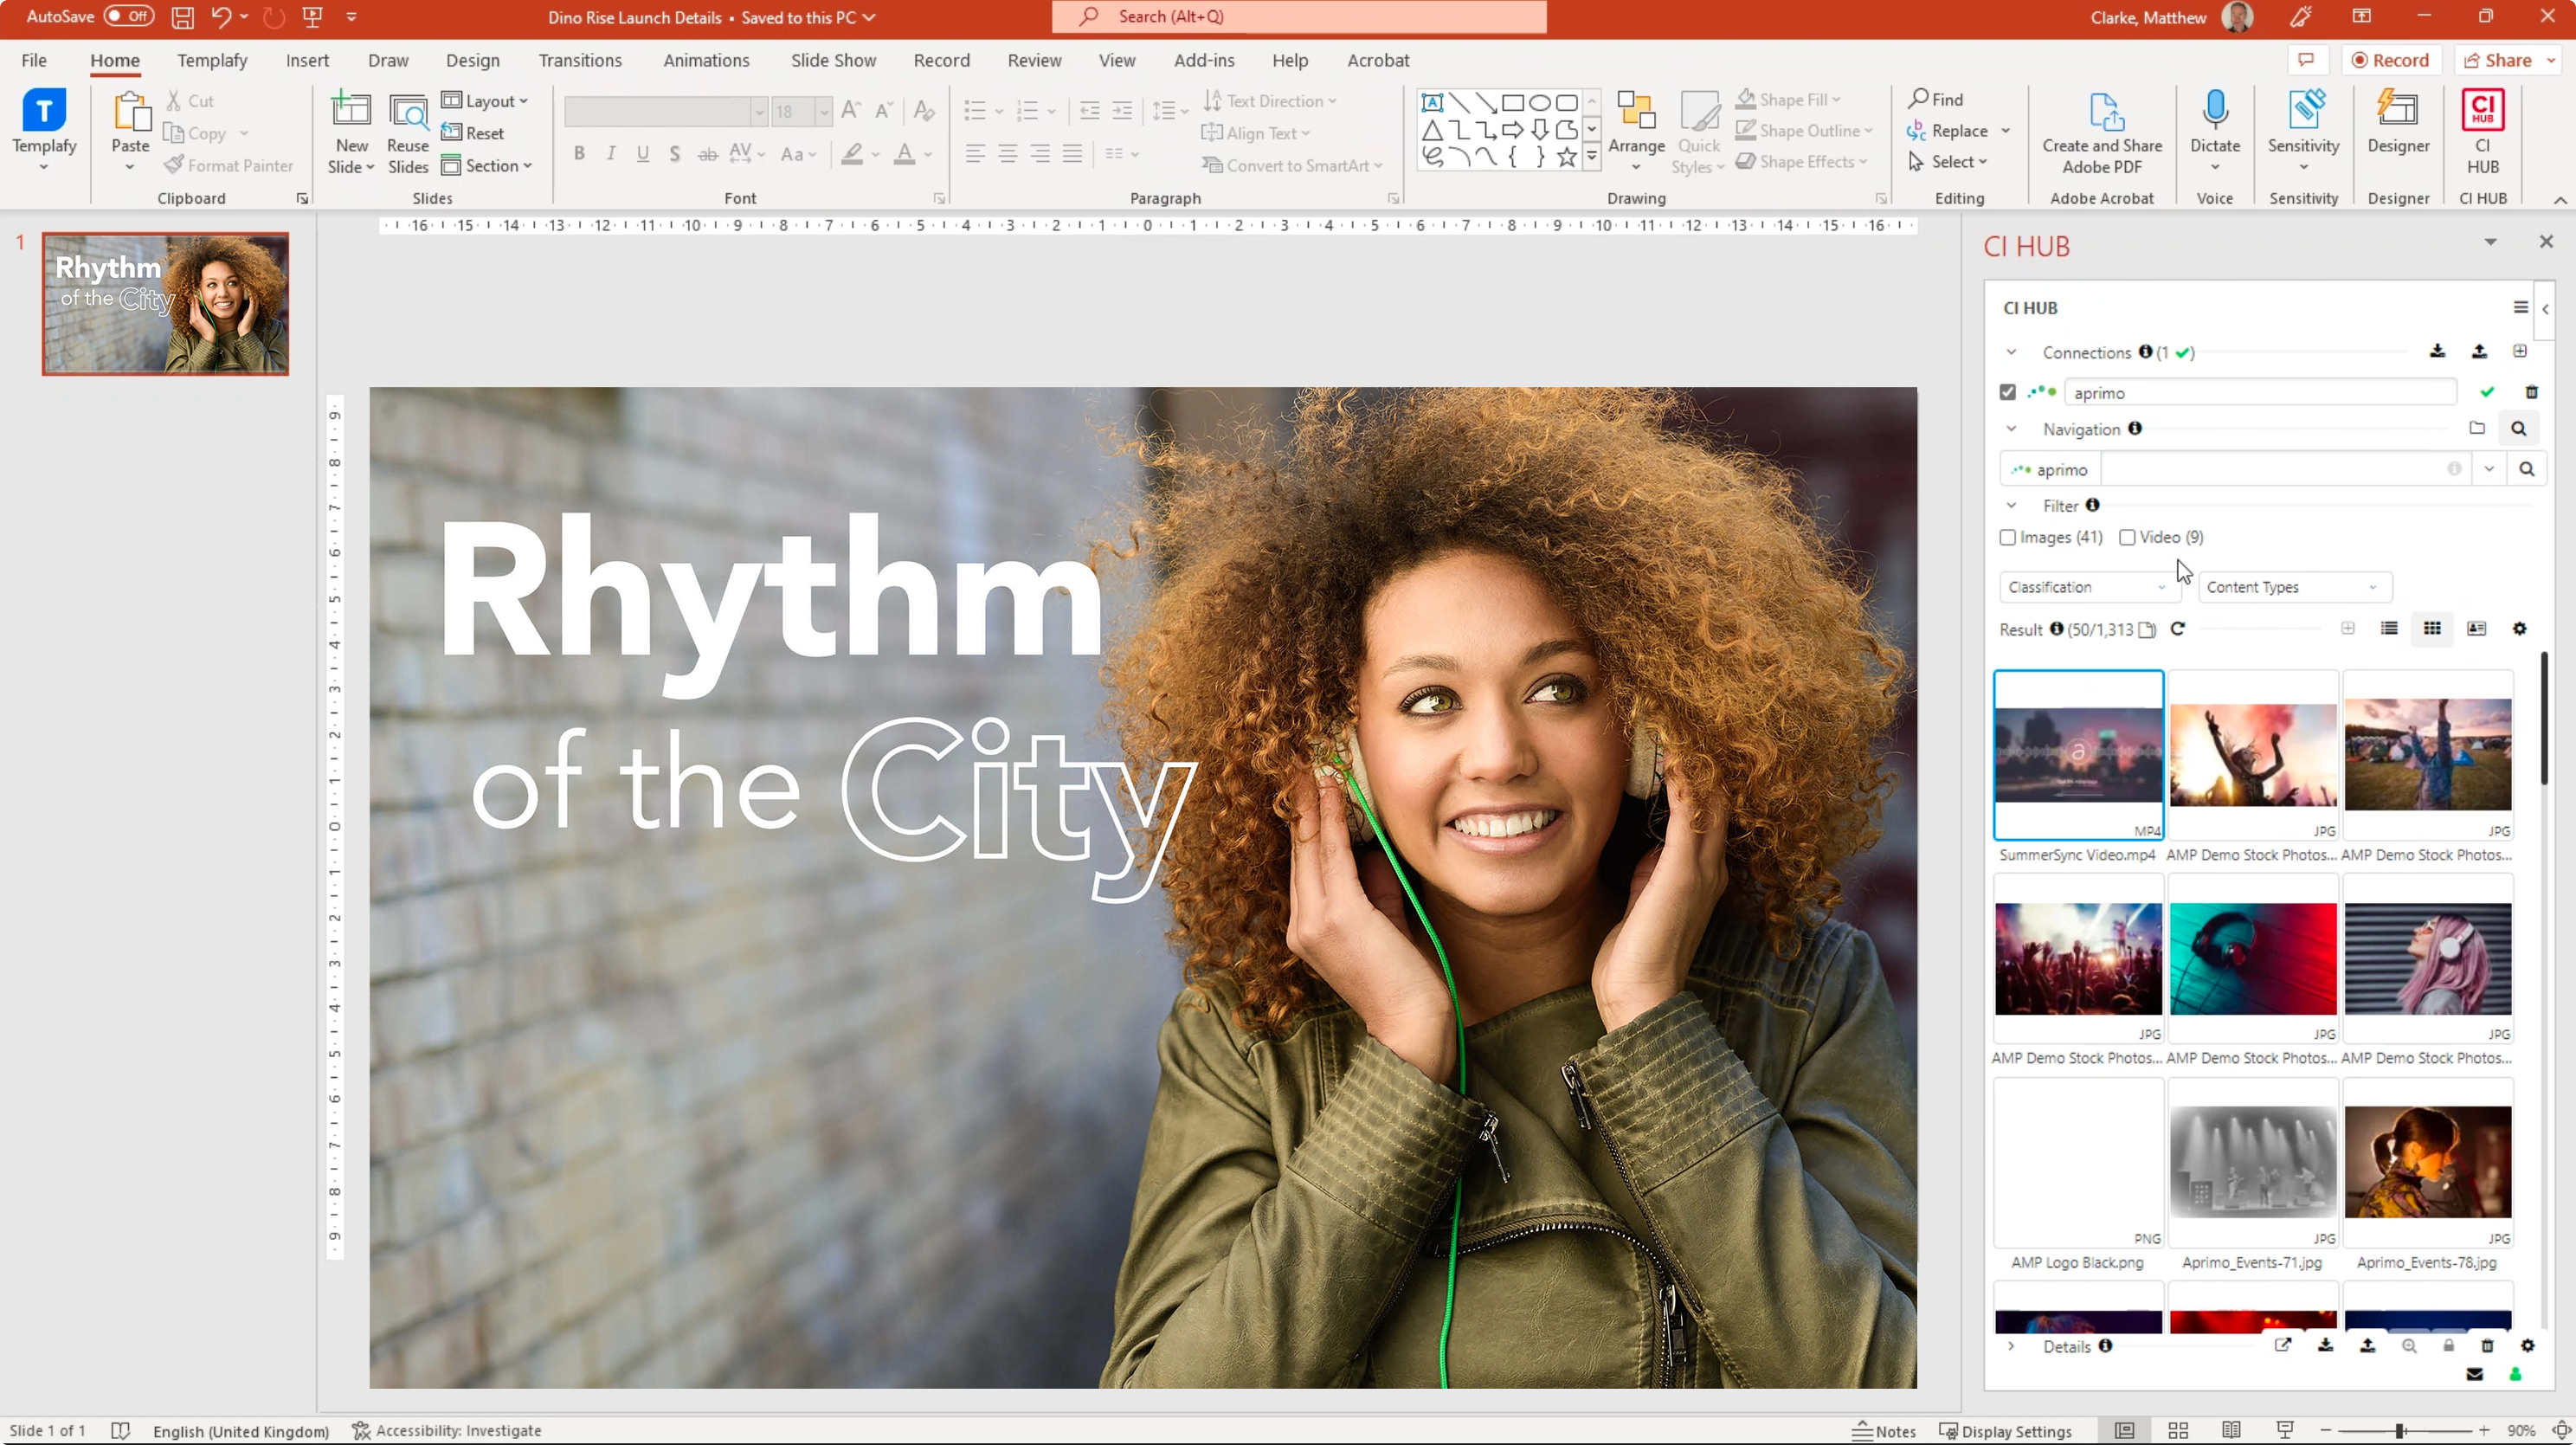Switch to Reading view
Screen dimensions: 2576x1445
click(x=2231, y=1431)
